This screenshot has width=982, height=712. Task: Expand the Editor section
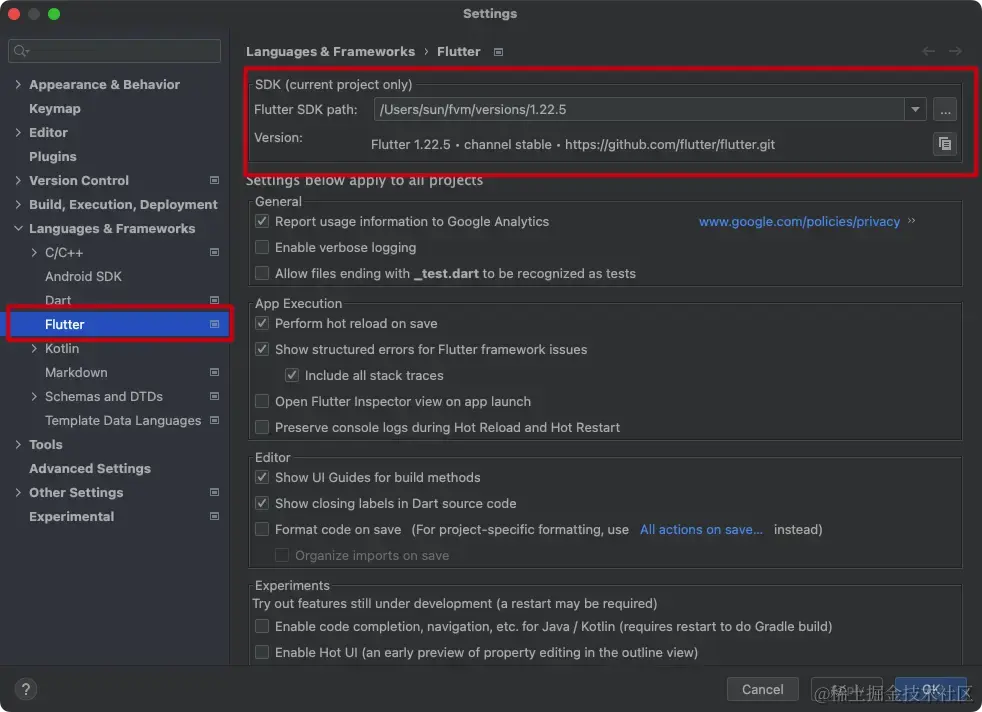pyautogui.click(x=18, y=132)
